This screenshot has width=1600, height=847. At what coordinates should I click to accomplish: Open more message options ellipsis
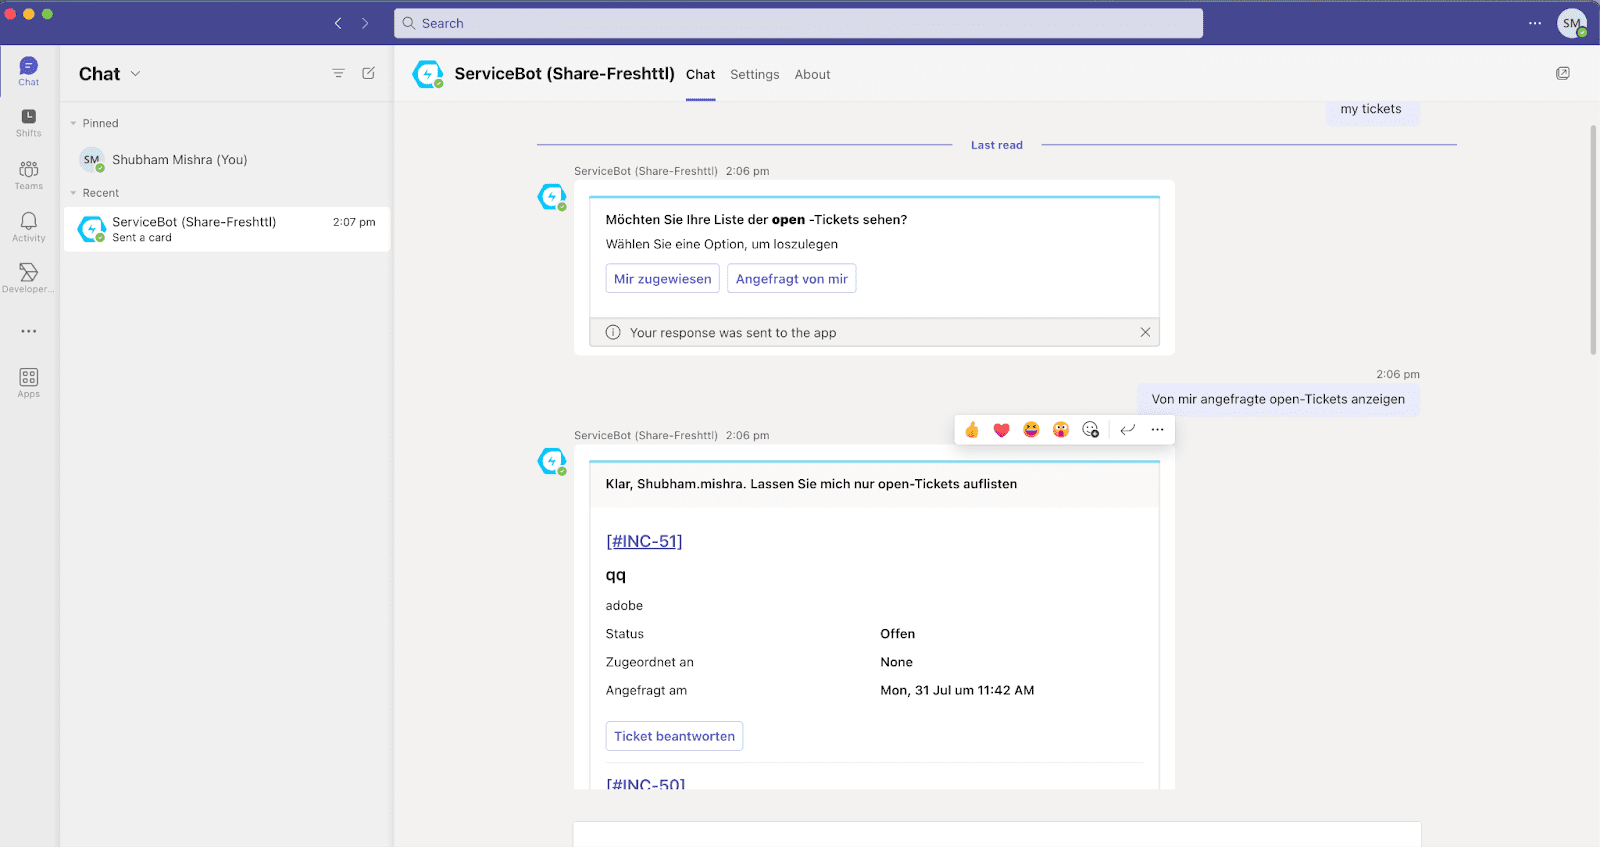coord(1158,430)
